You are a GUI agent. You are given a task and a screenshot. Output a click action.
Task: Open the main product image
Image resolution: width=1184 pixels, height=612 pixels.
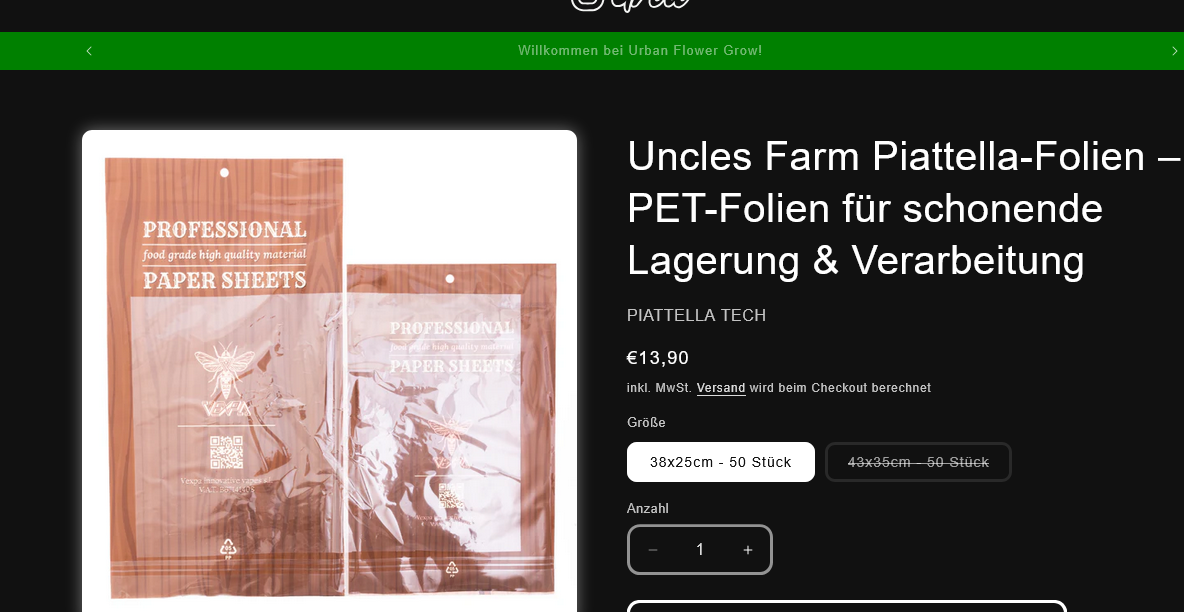tap(329, 371)
